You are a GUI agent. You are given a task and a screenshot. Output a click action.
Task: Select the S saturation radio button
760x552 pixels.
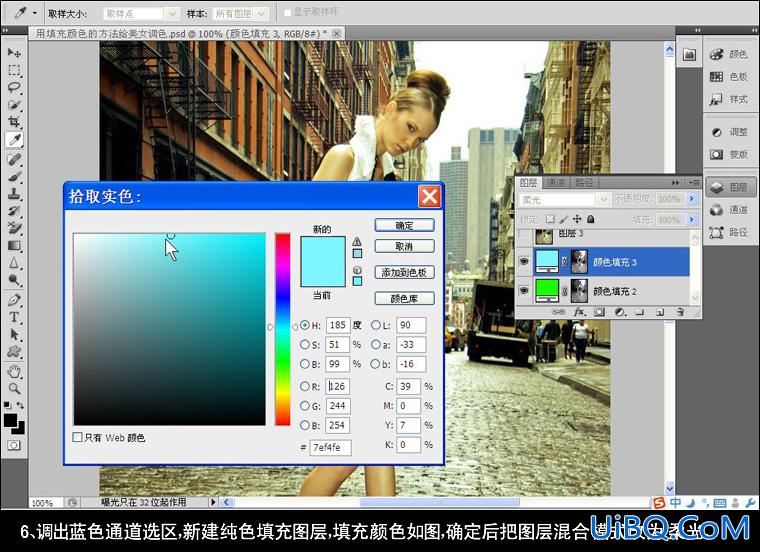pyautogui.click(x=305, y=345)
